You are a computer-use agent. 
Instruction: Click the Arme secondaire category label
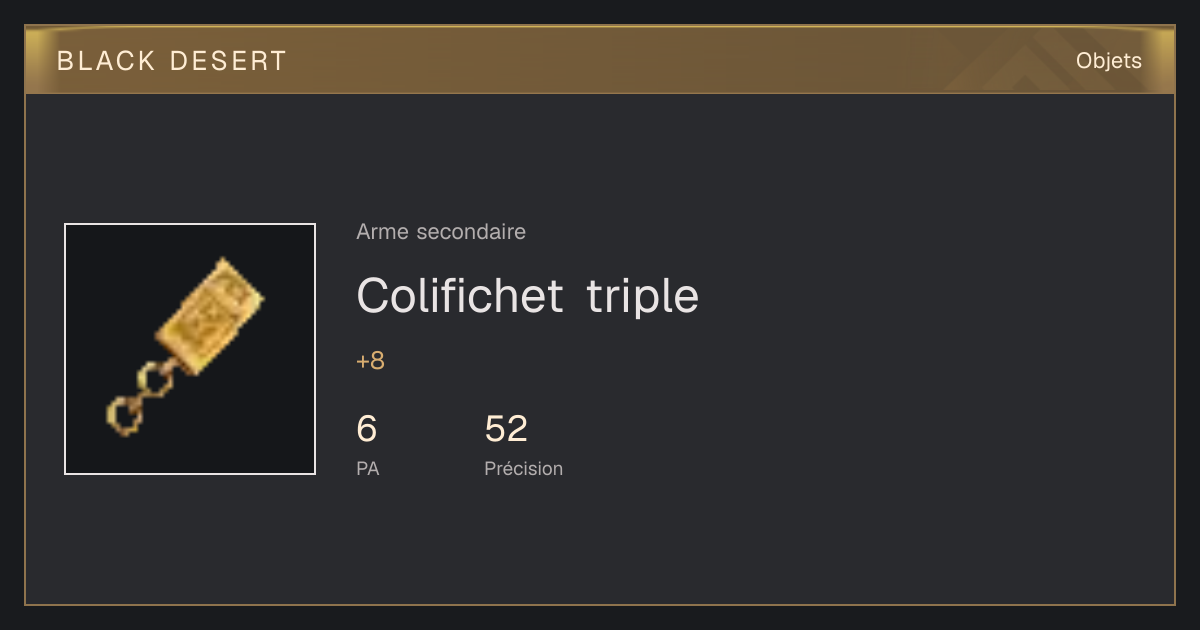441,232
